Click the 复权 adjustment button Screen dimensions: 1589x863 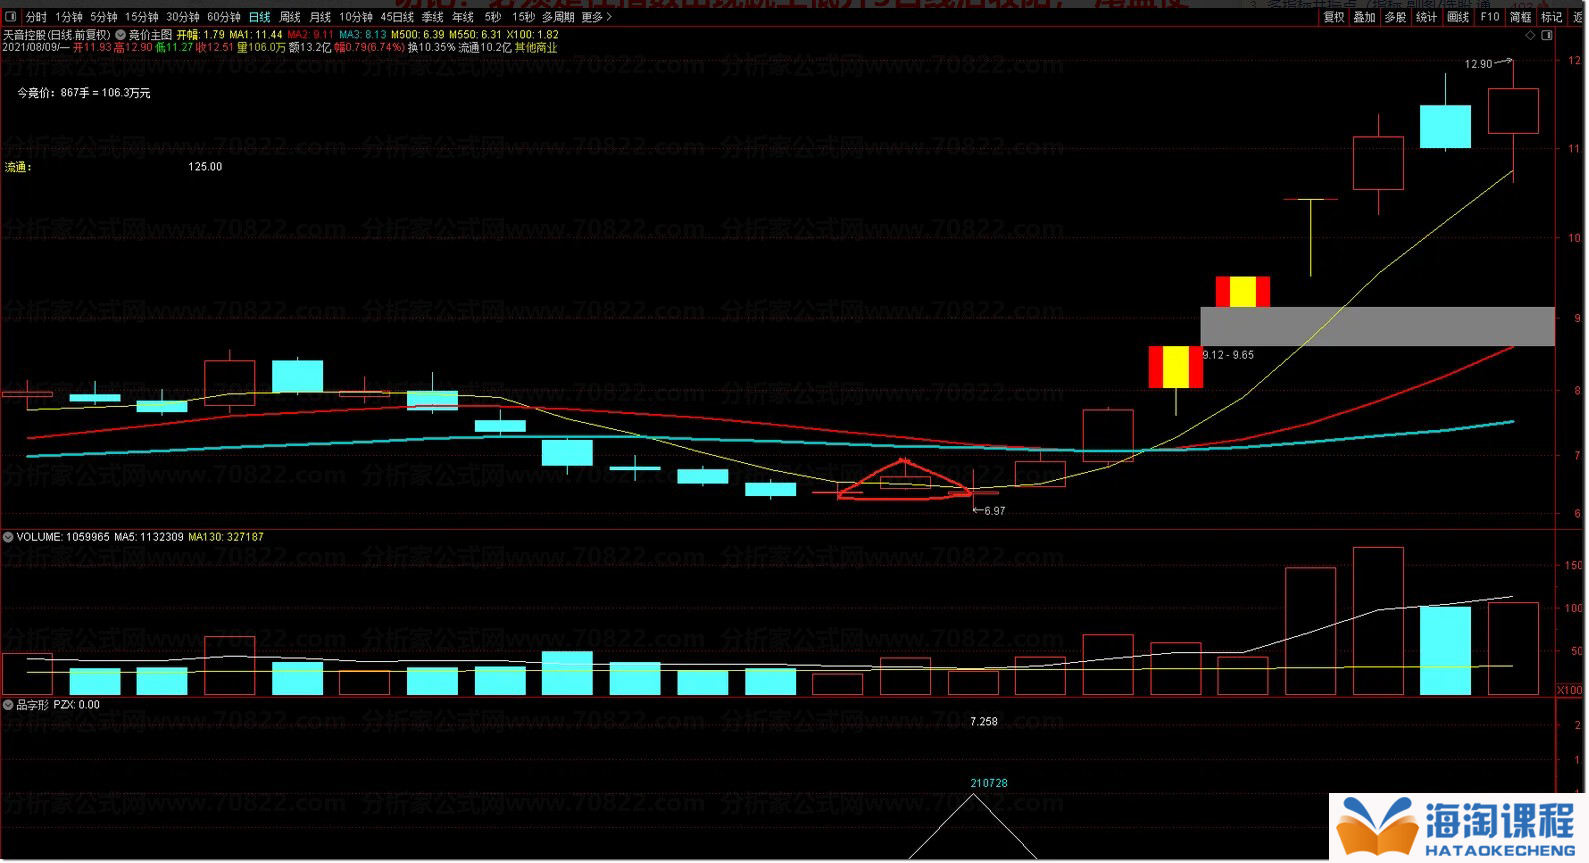click(x=1334, y=17)
